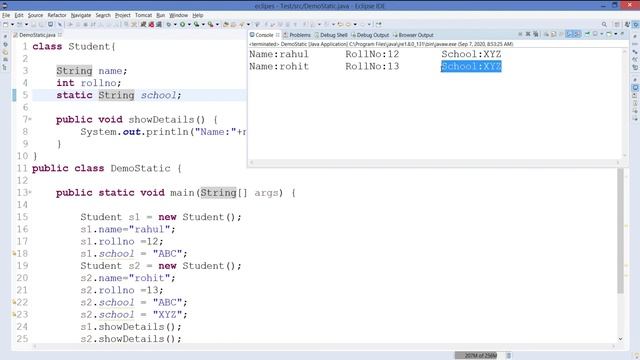Click the New file toolbar icon
This screenshot has width=640, height=360.
point(5,24)
